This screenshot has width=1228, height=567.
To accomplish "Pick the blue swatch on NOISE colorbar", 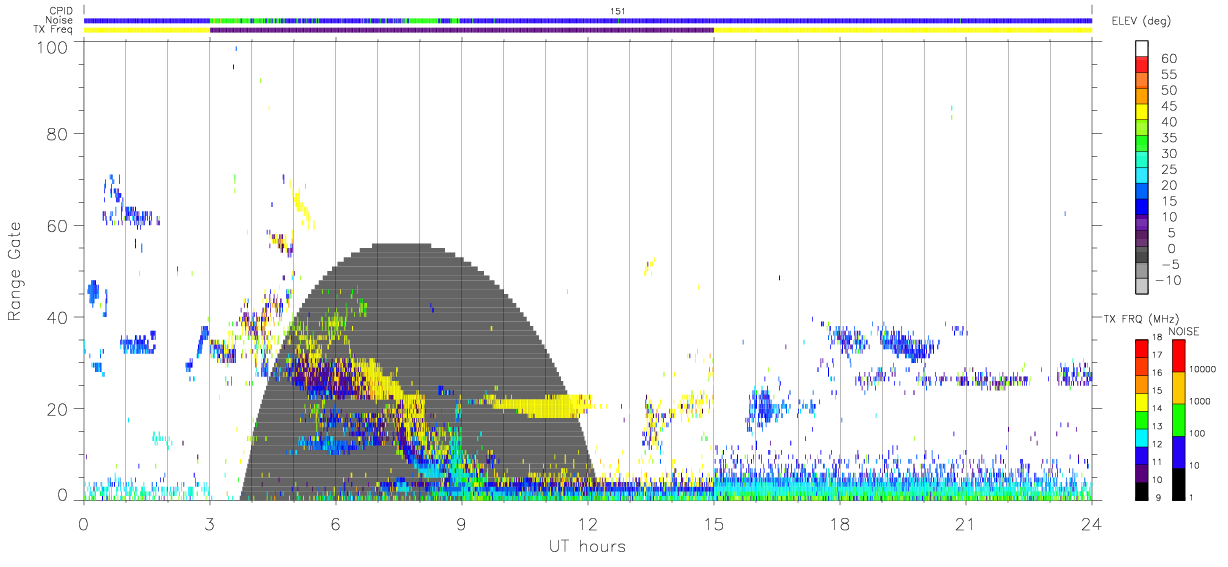I will (1179, 451).
